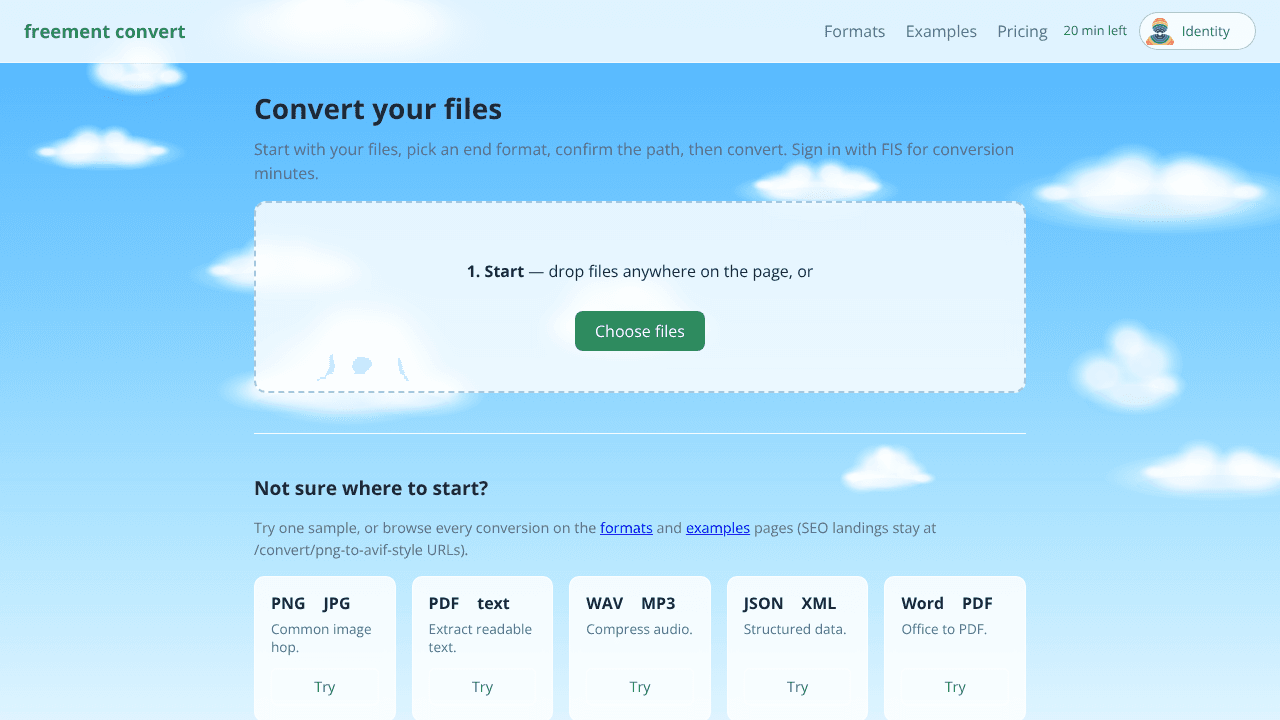The width and height of the screenshot is (1280, 720).
Task: Go to the Pricing page
Action: 1022,31
